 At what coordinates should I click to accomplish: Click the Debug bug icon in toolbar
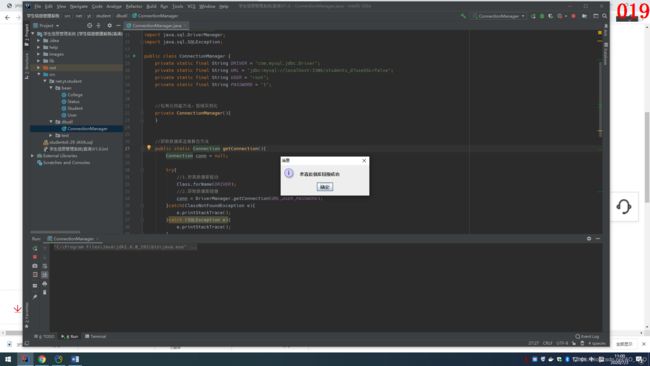pos(542,16)
